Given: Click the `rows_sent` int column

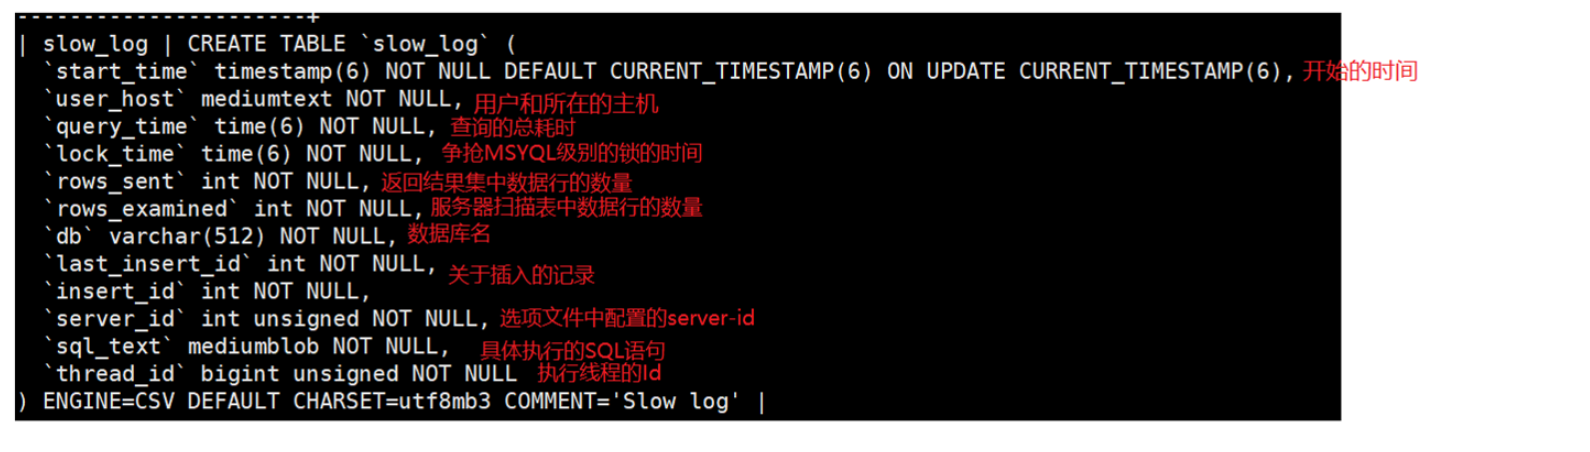Looking at the screenshot, I should pyautogui.click(x=206, y=182).
